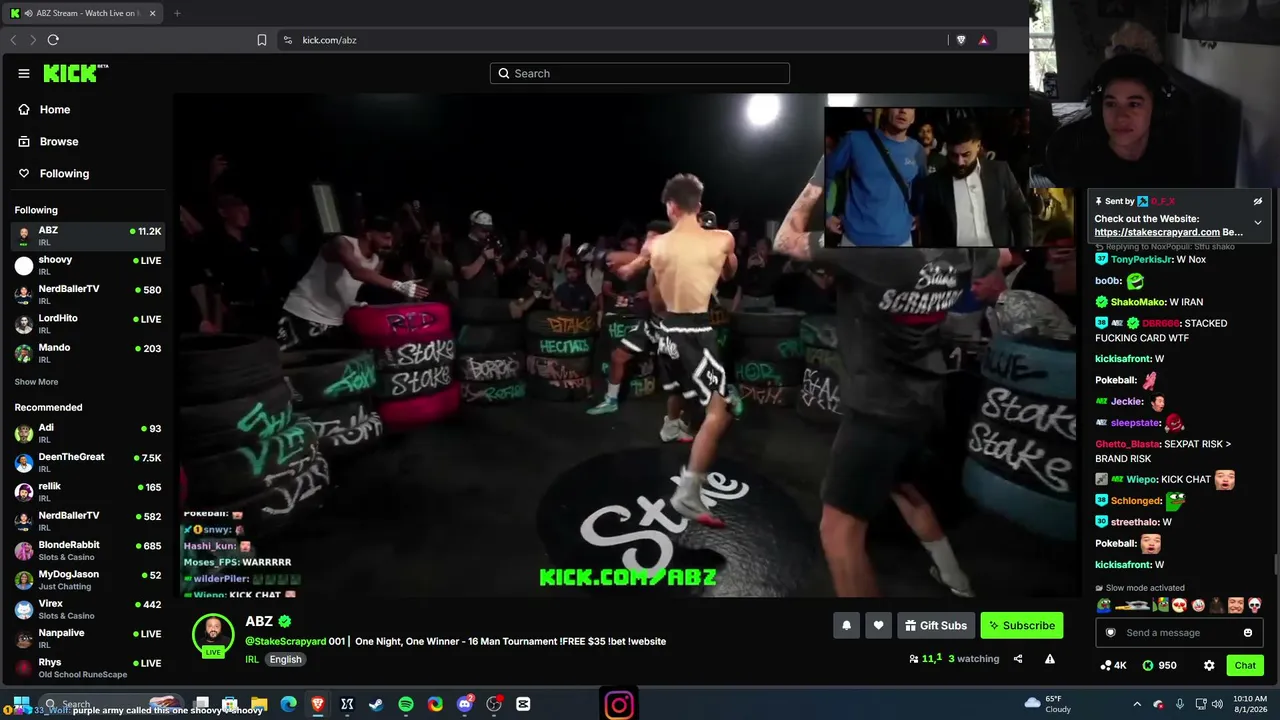
Task: Open the Kicks balance showing 950
Action: (x=1159, y=665)
